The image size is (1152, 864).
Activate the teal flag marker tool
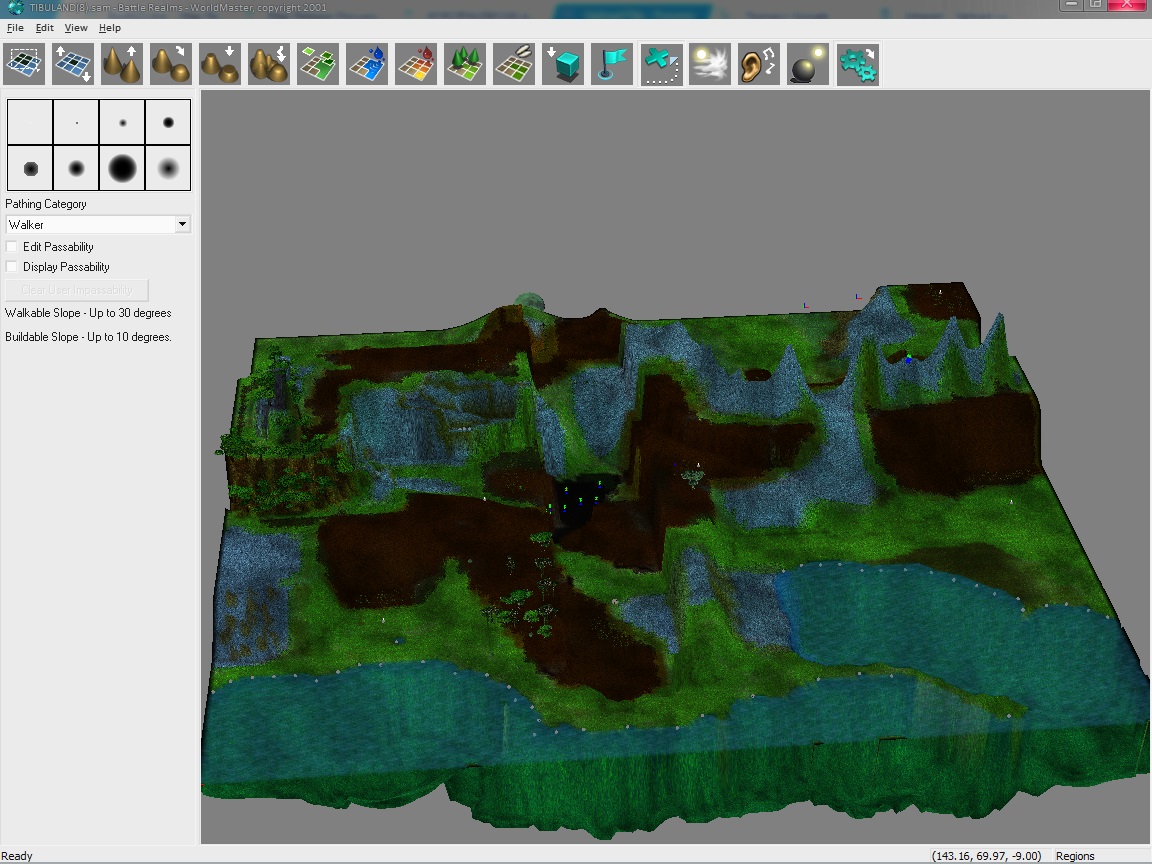(x=612, y=64)
